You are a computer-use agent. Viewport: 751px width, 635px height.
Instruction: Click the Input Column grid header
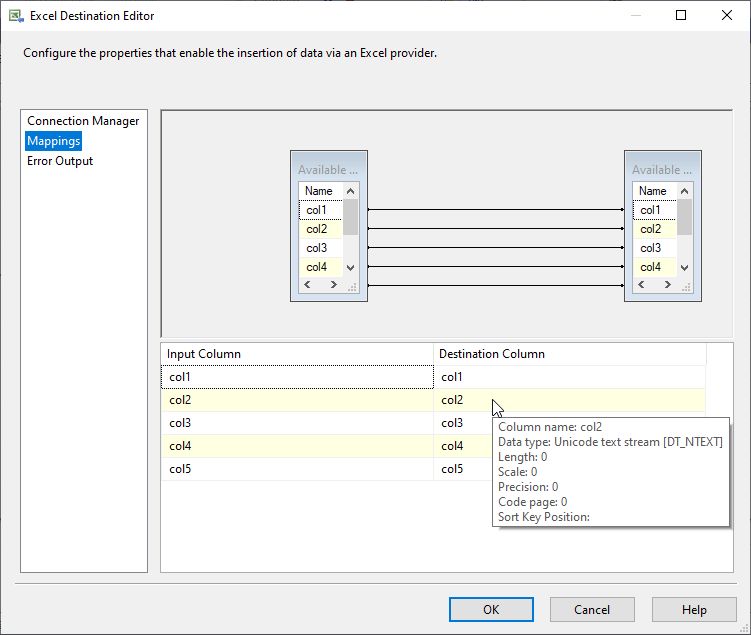[x=297, y=354]
